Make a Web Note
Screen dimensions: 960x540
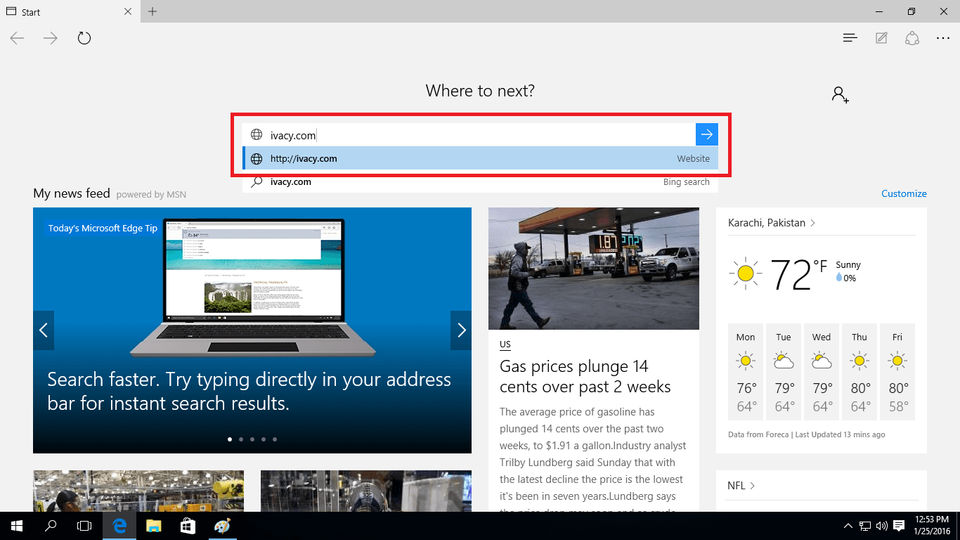881,38
